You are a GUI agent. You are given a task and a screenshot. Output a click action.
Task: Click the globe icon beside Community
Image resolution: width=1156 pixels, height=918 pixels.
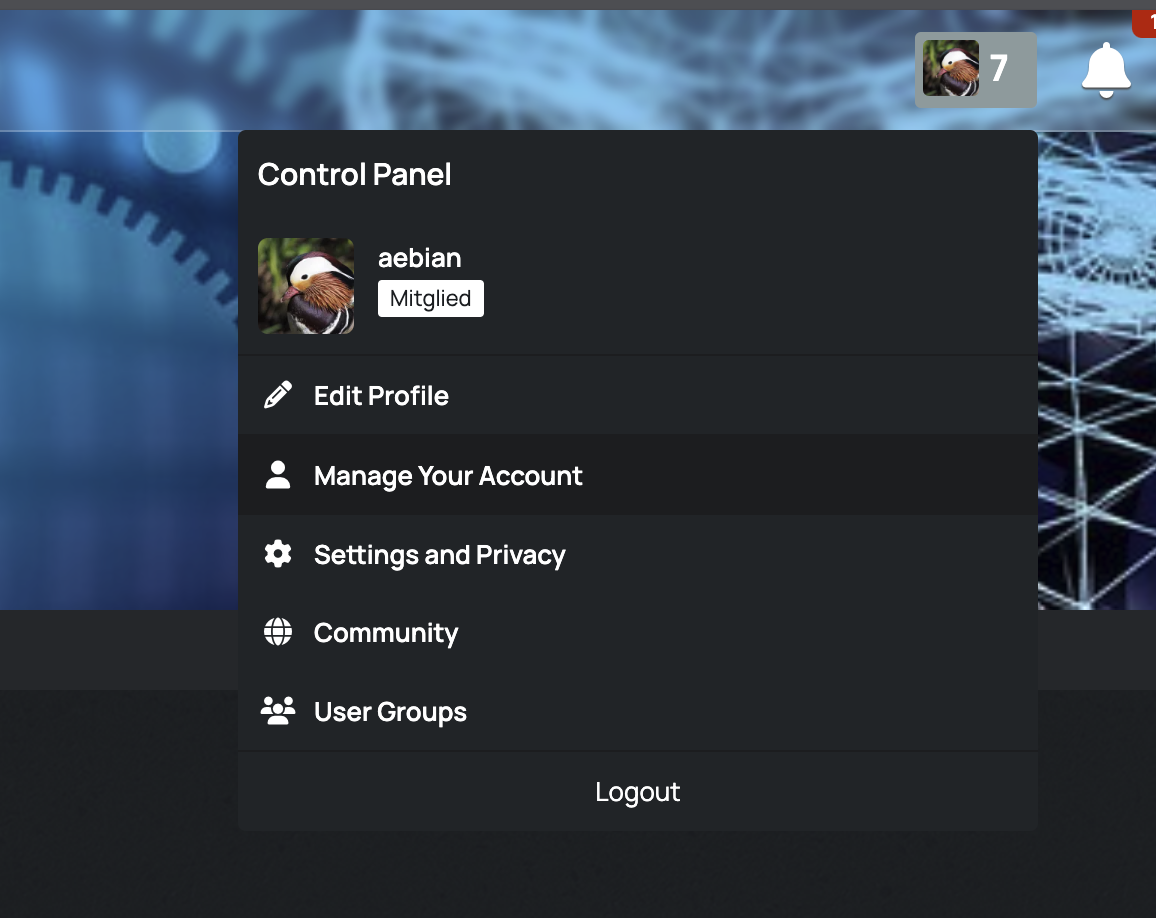(x=277, y=632)
